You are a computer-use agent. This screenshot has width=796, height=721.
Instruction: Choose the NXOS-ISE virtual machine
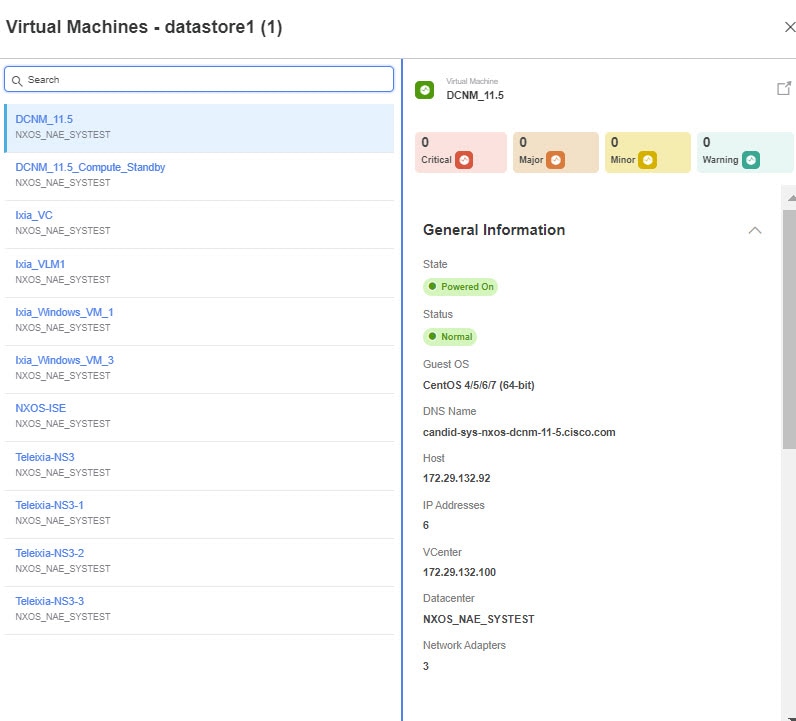tap(199, 417)
